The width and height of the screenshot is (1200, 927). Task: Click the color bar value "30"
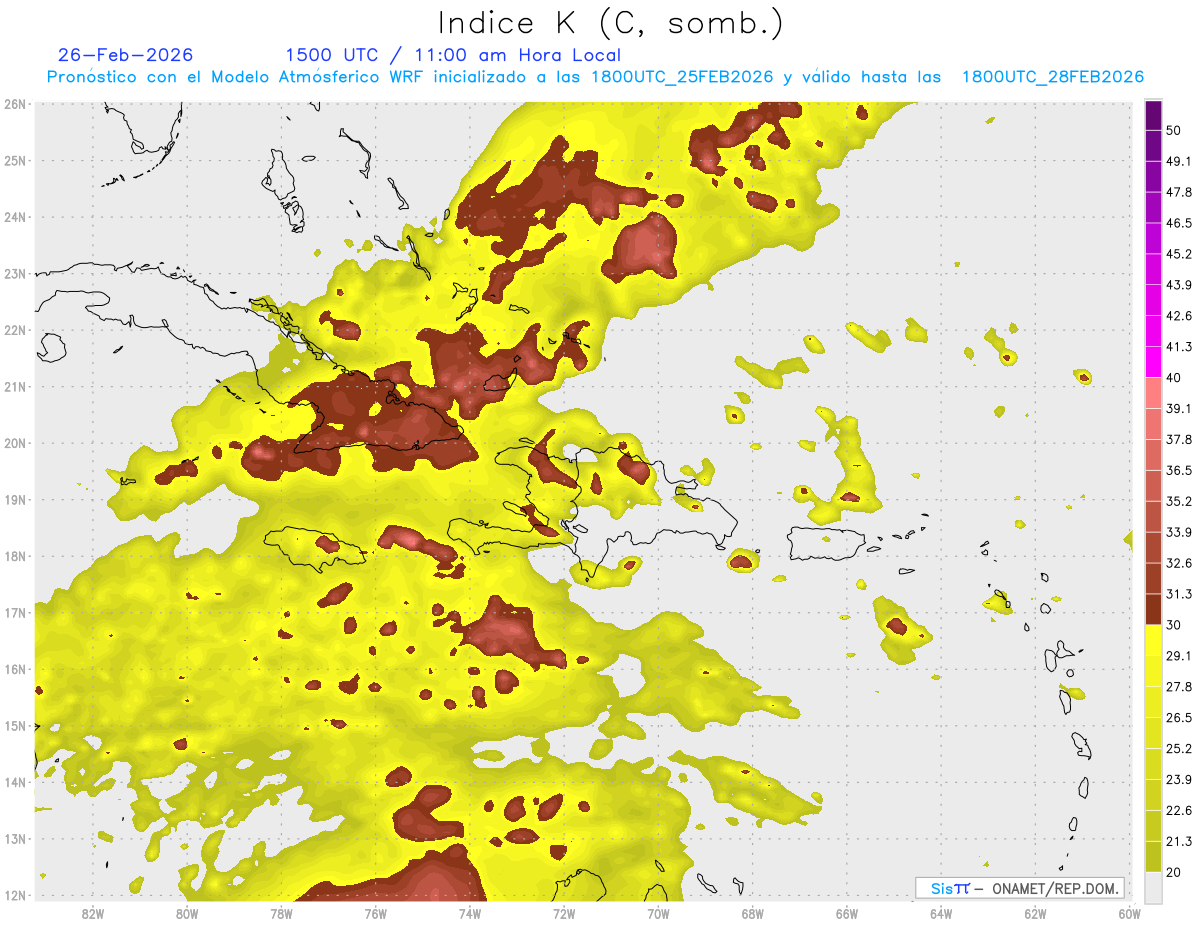click(x=1174, y=625)
